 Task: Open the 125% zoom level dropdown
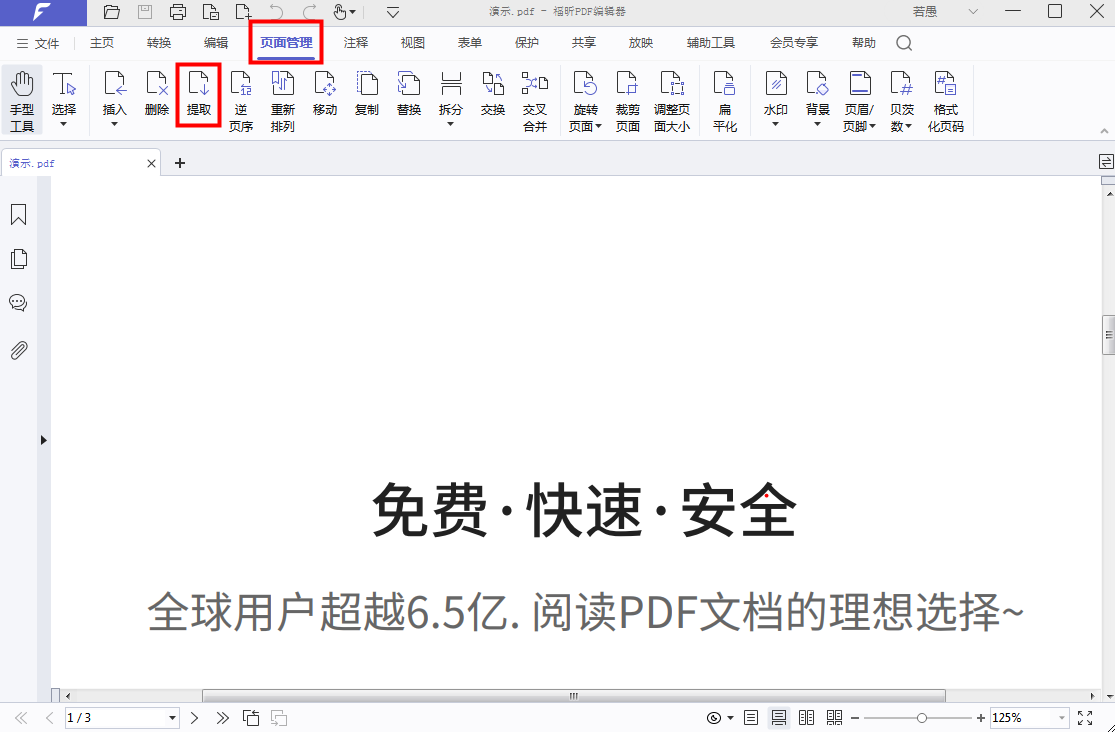coord(1062,718)
